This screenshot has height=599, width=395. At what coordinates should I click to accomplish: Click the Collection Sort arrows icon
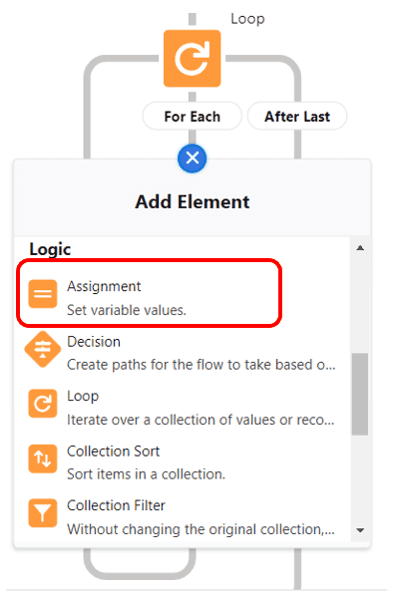coord(43,459)
